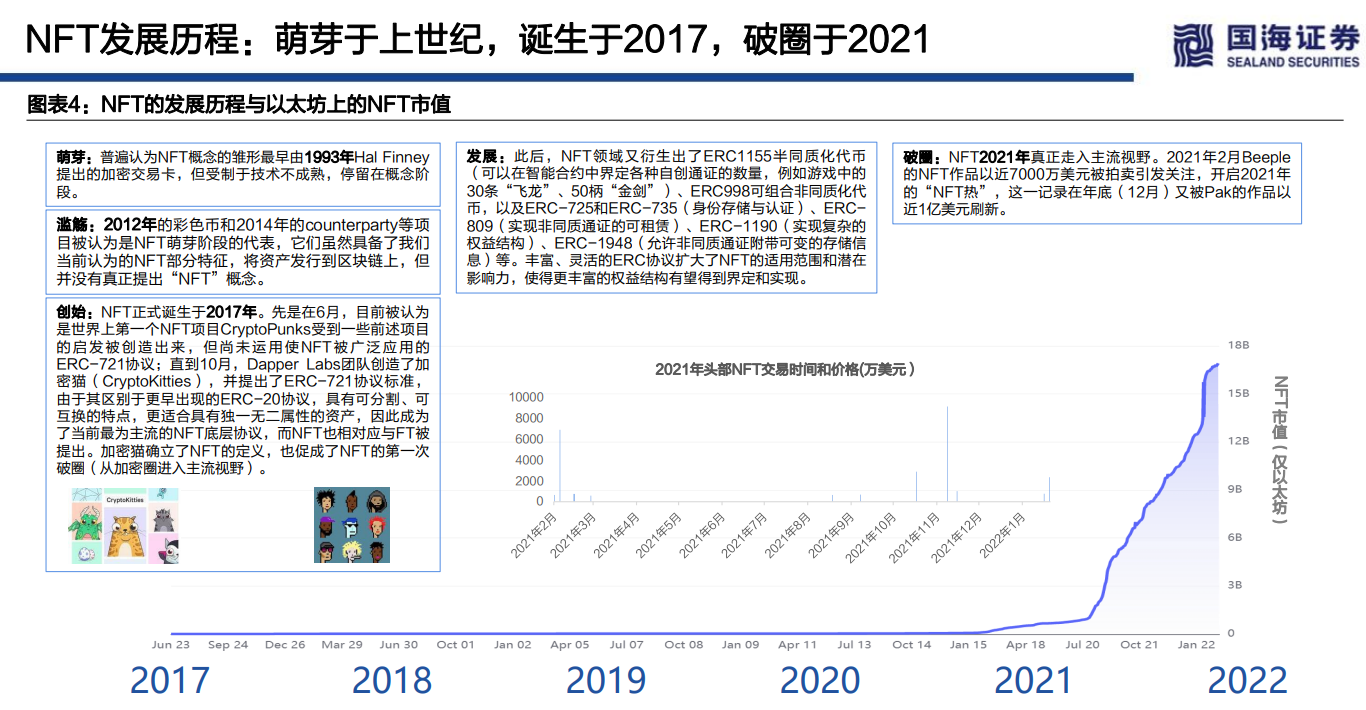
Task: Click the 2017 year label
Action: [170, 681]
